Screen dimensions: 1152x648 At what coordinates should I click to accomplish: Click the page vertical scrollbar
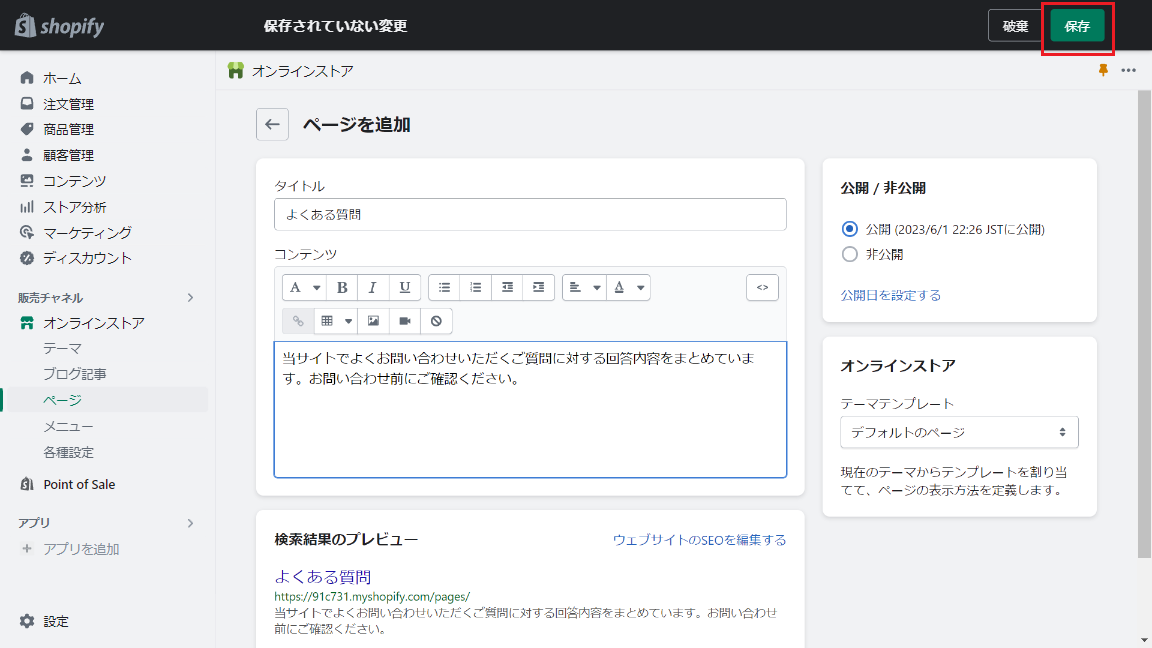click(1144, 324)
